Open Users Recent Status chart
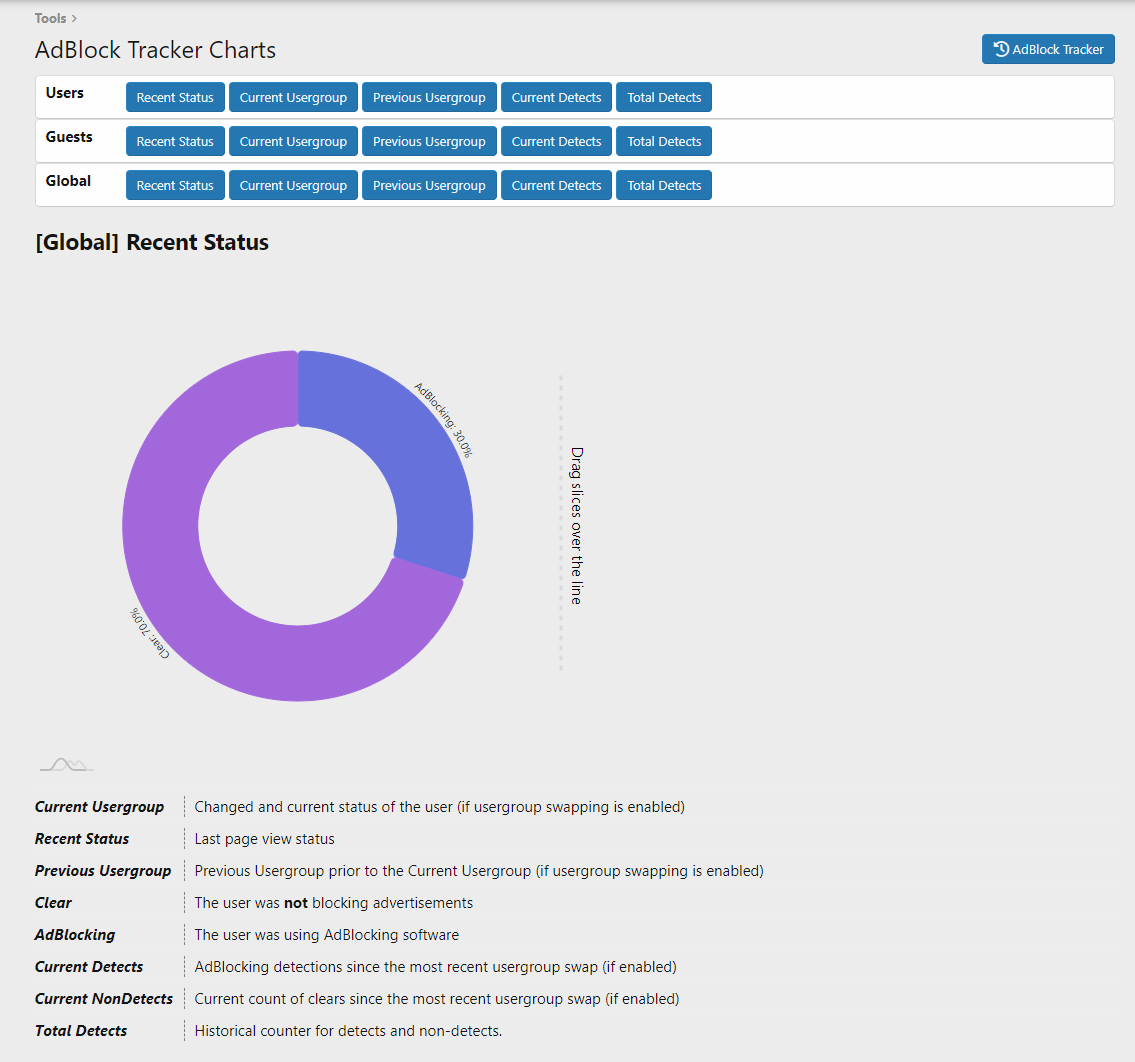This screenshot has height=1062, width=1135. [175, 98]
